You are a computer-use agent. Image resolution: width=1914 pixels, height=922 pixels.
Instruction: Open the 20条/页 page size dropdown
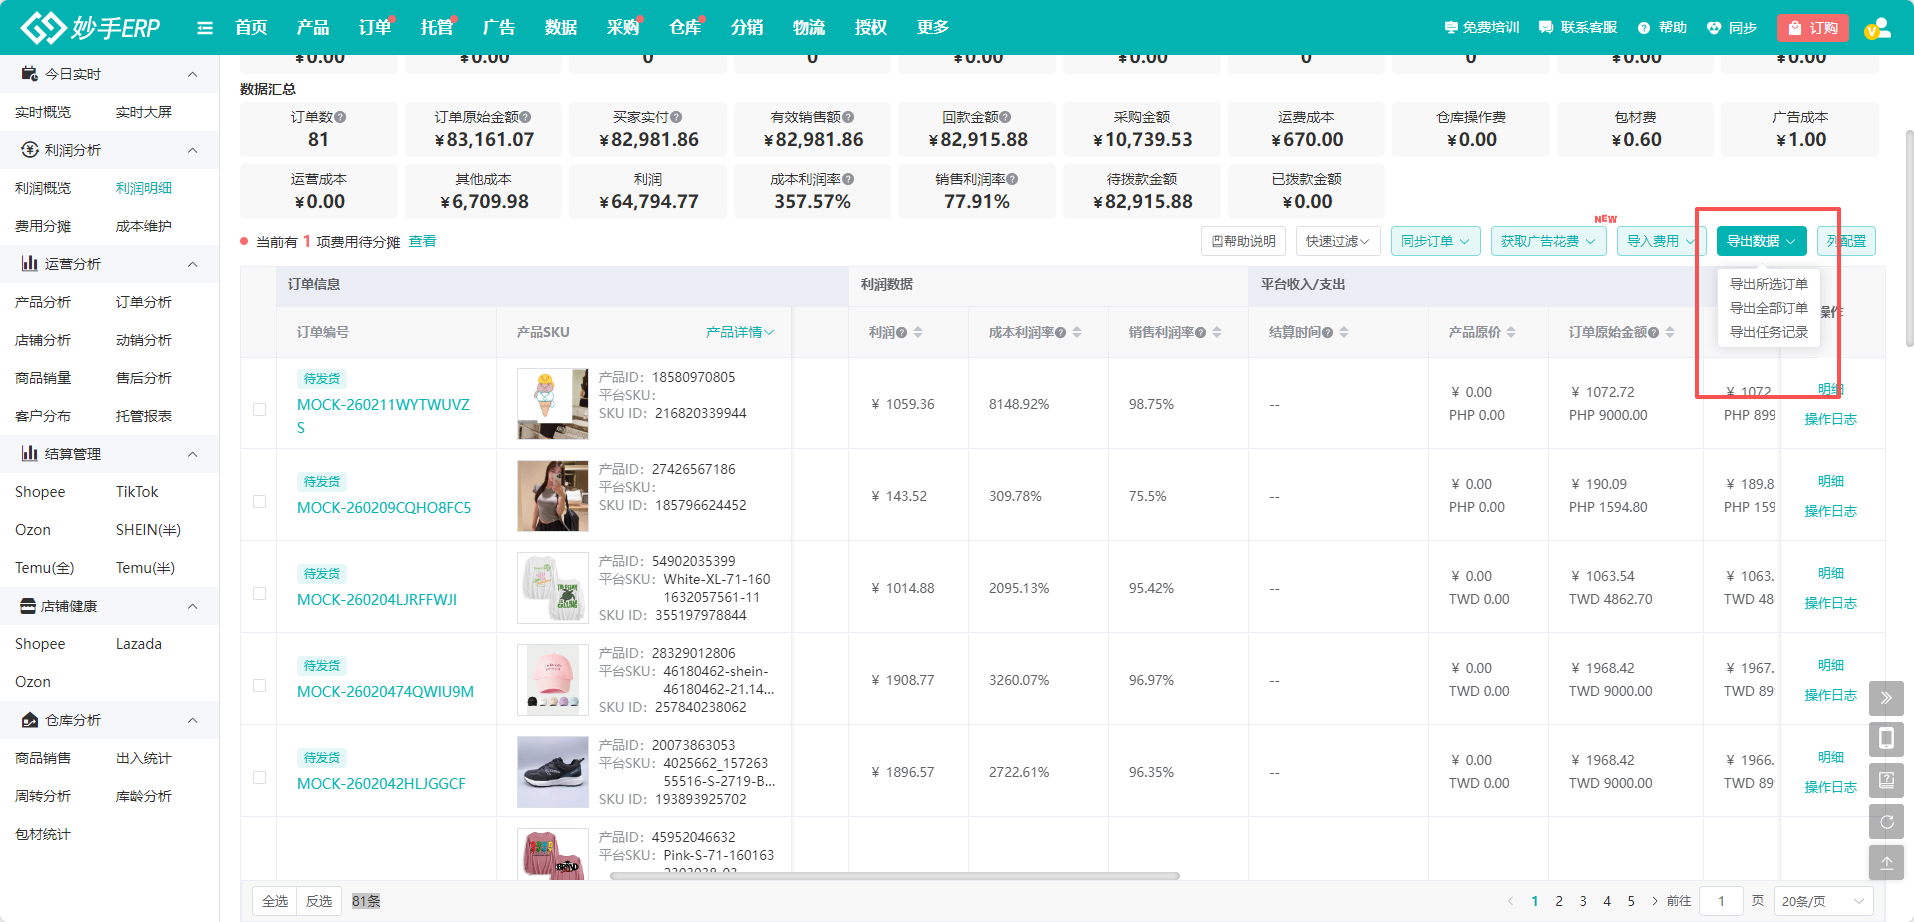pos(1823,901)
